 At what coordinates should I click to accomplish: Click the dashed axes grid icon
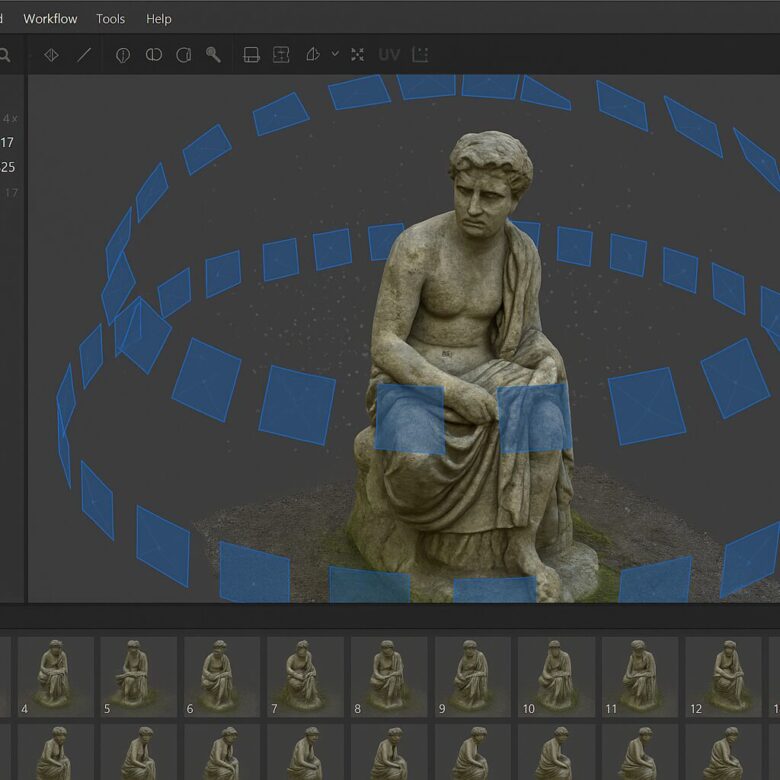420,55
